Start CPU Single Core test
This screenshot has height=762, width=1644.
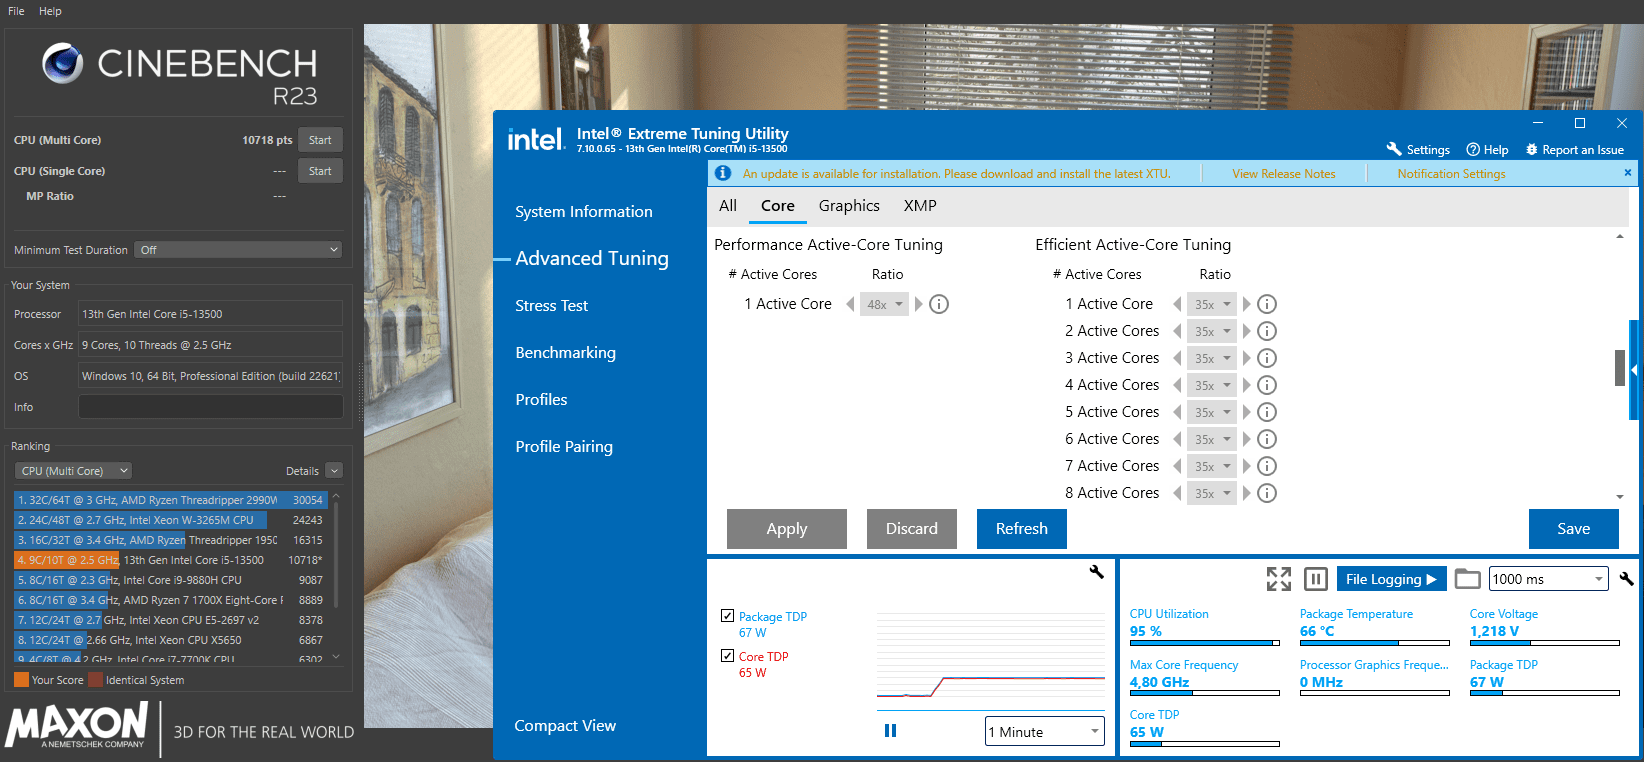[x=320, y=171]
